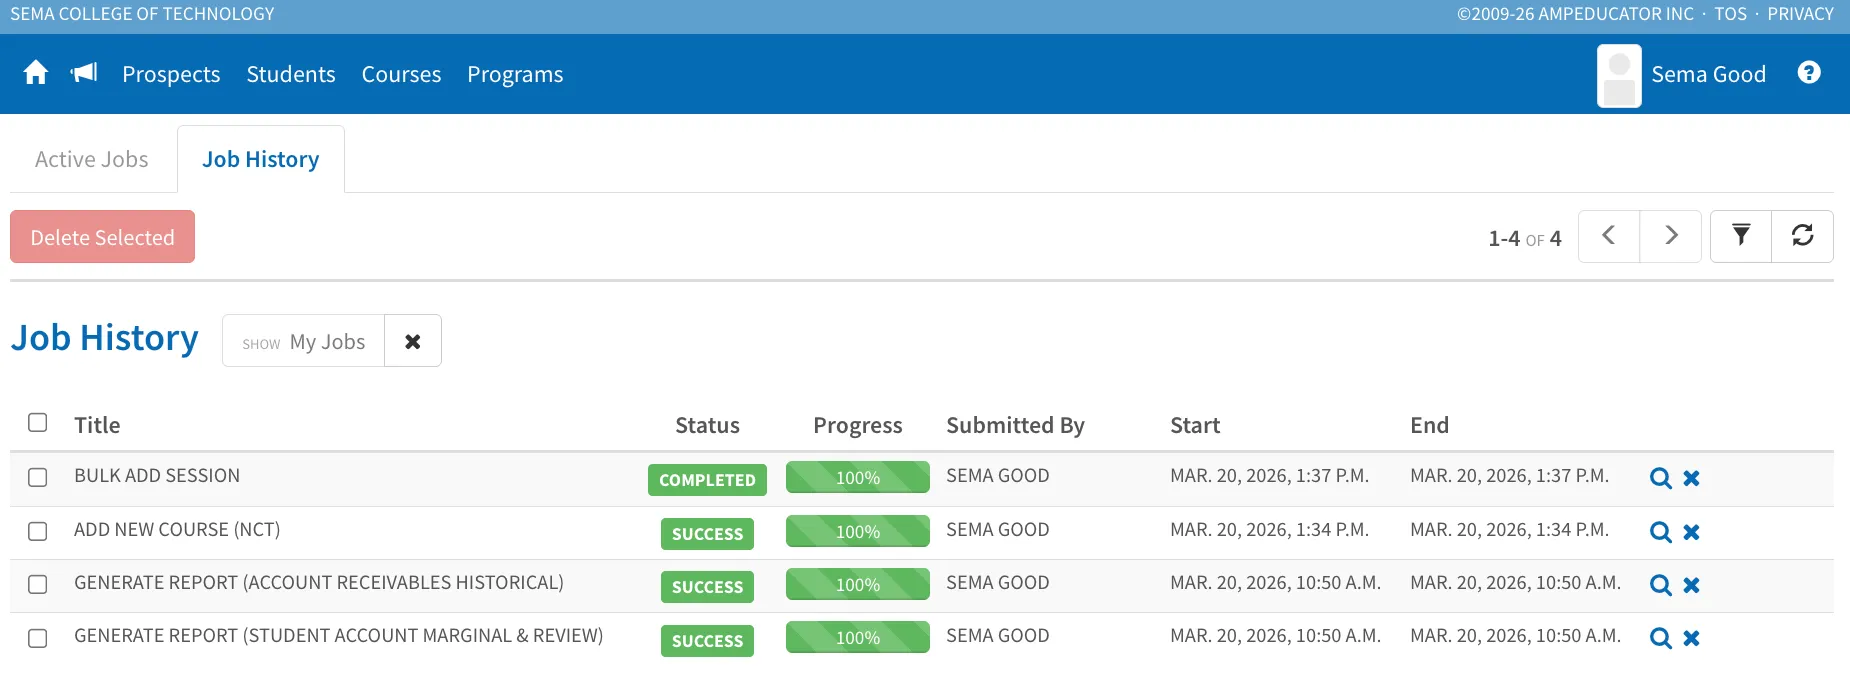The width and height of the screenshot is (1850, 690).
Task: Click the Submitted By column header
Action: pyautogui.click(x=1015, y=425)
